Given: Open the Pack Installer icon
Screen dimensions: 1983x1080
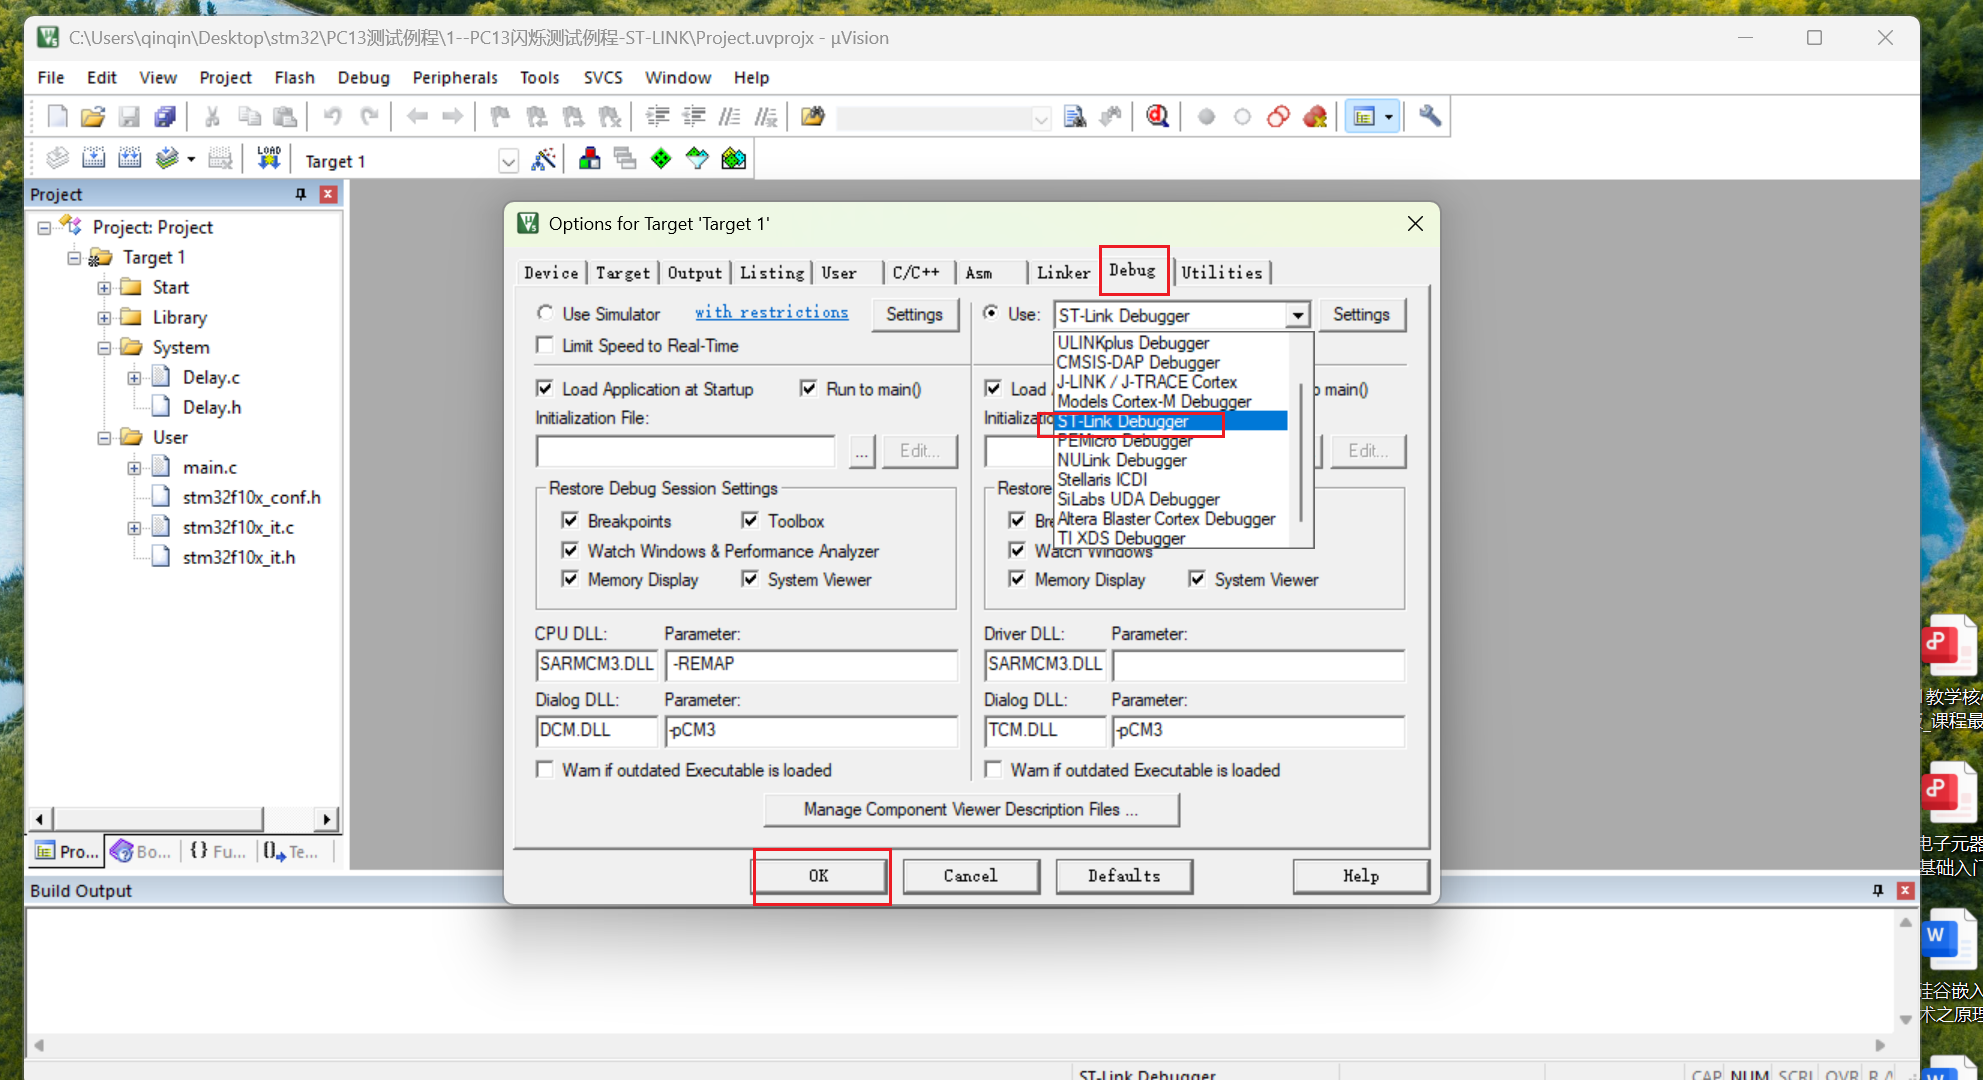Looking at the screenshot, I should point(734,159).
